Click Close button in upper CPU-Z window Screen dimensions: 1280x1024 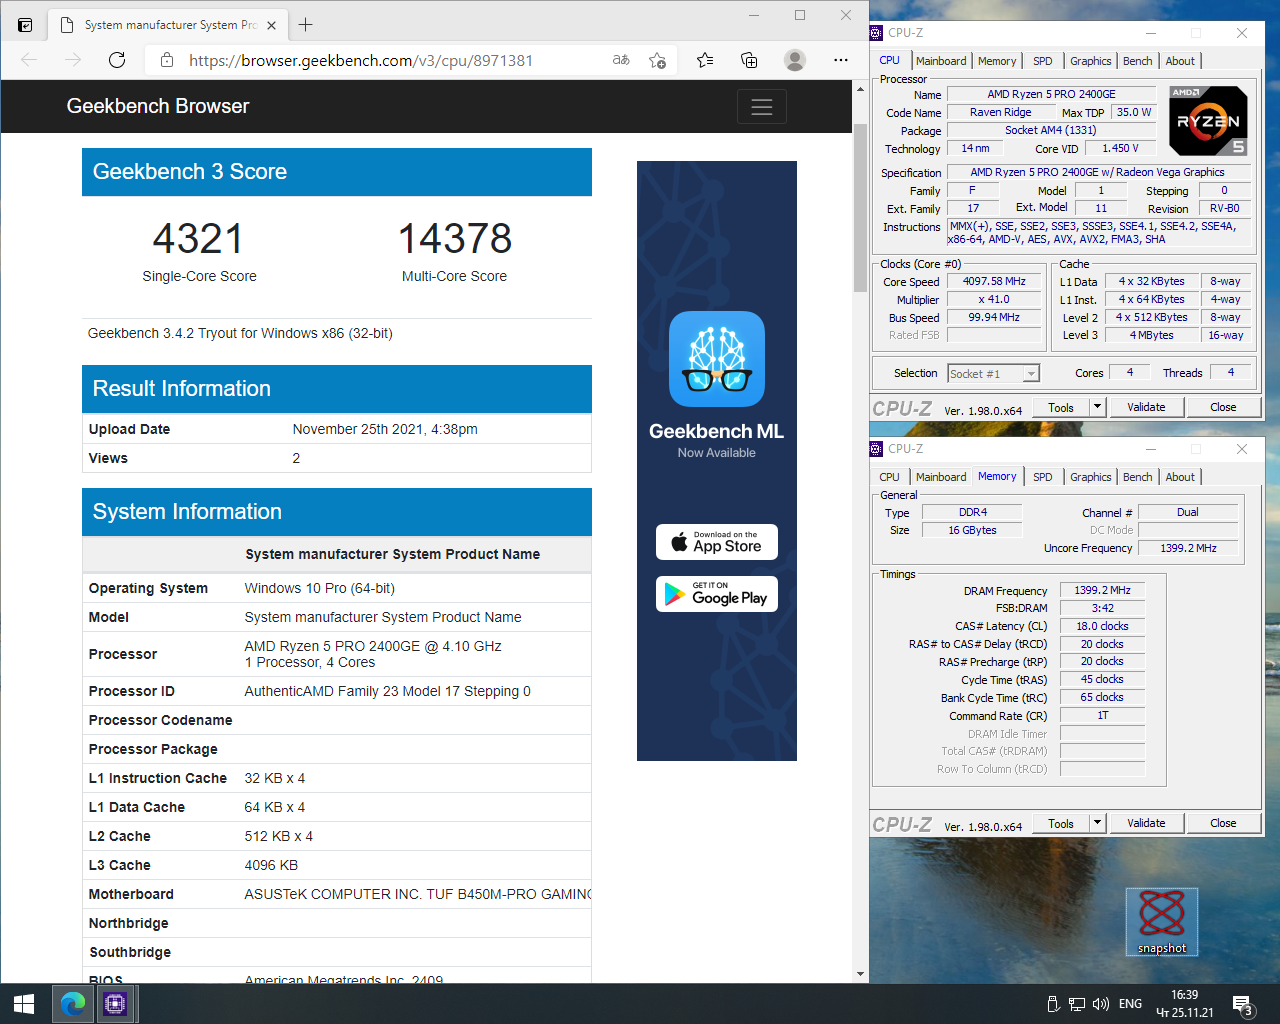tap(1223, 407)
